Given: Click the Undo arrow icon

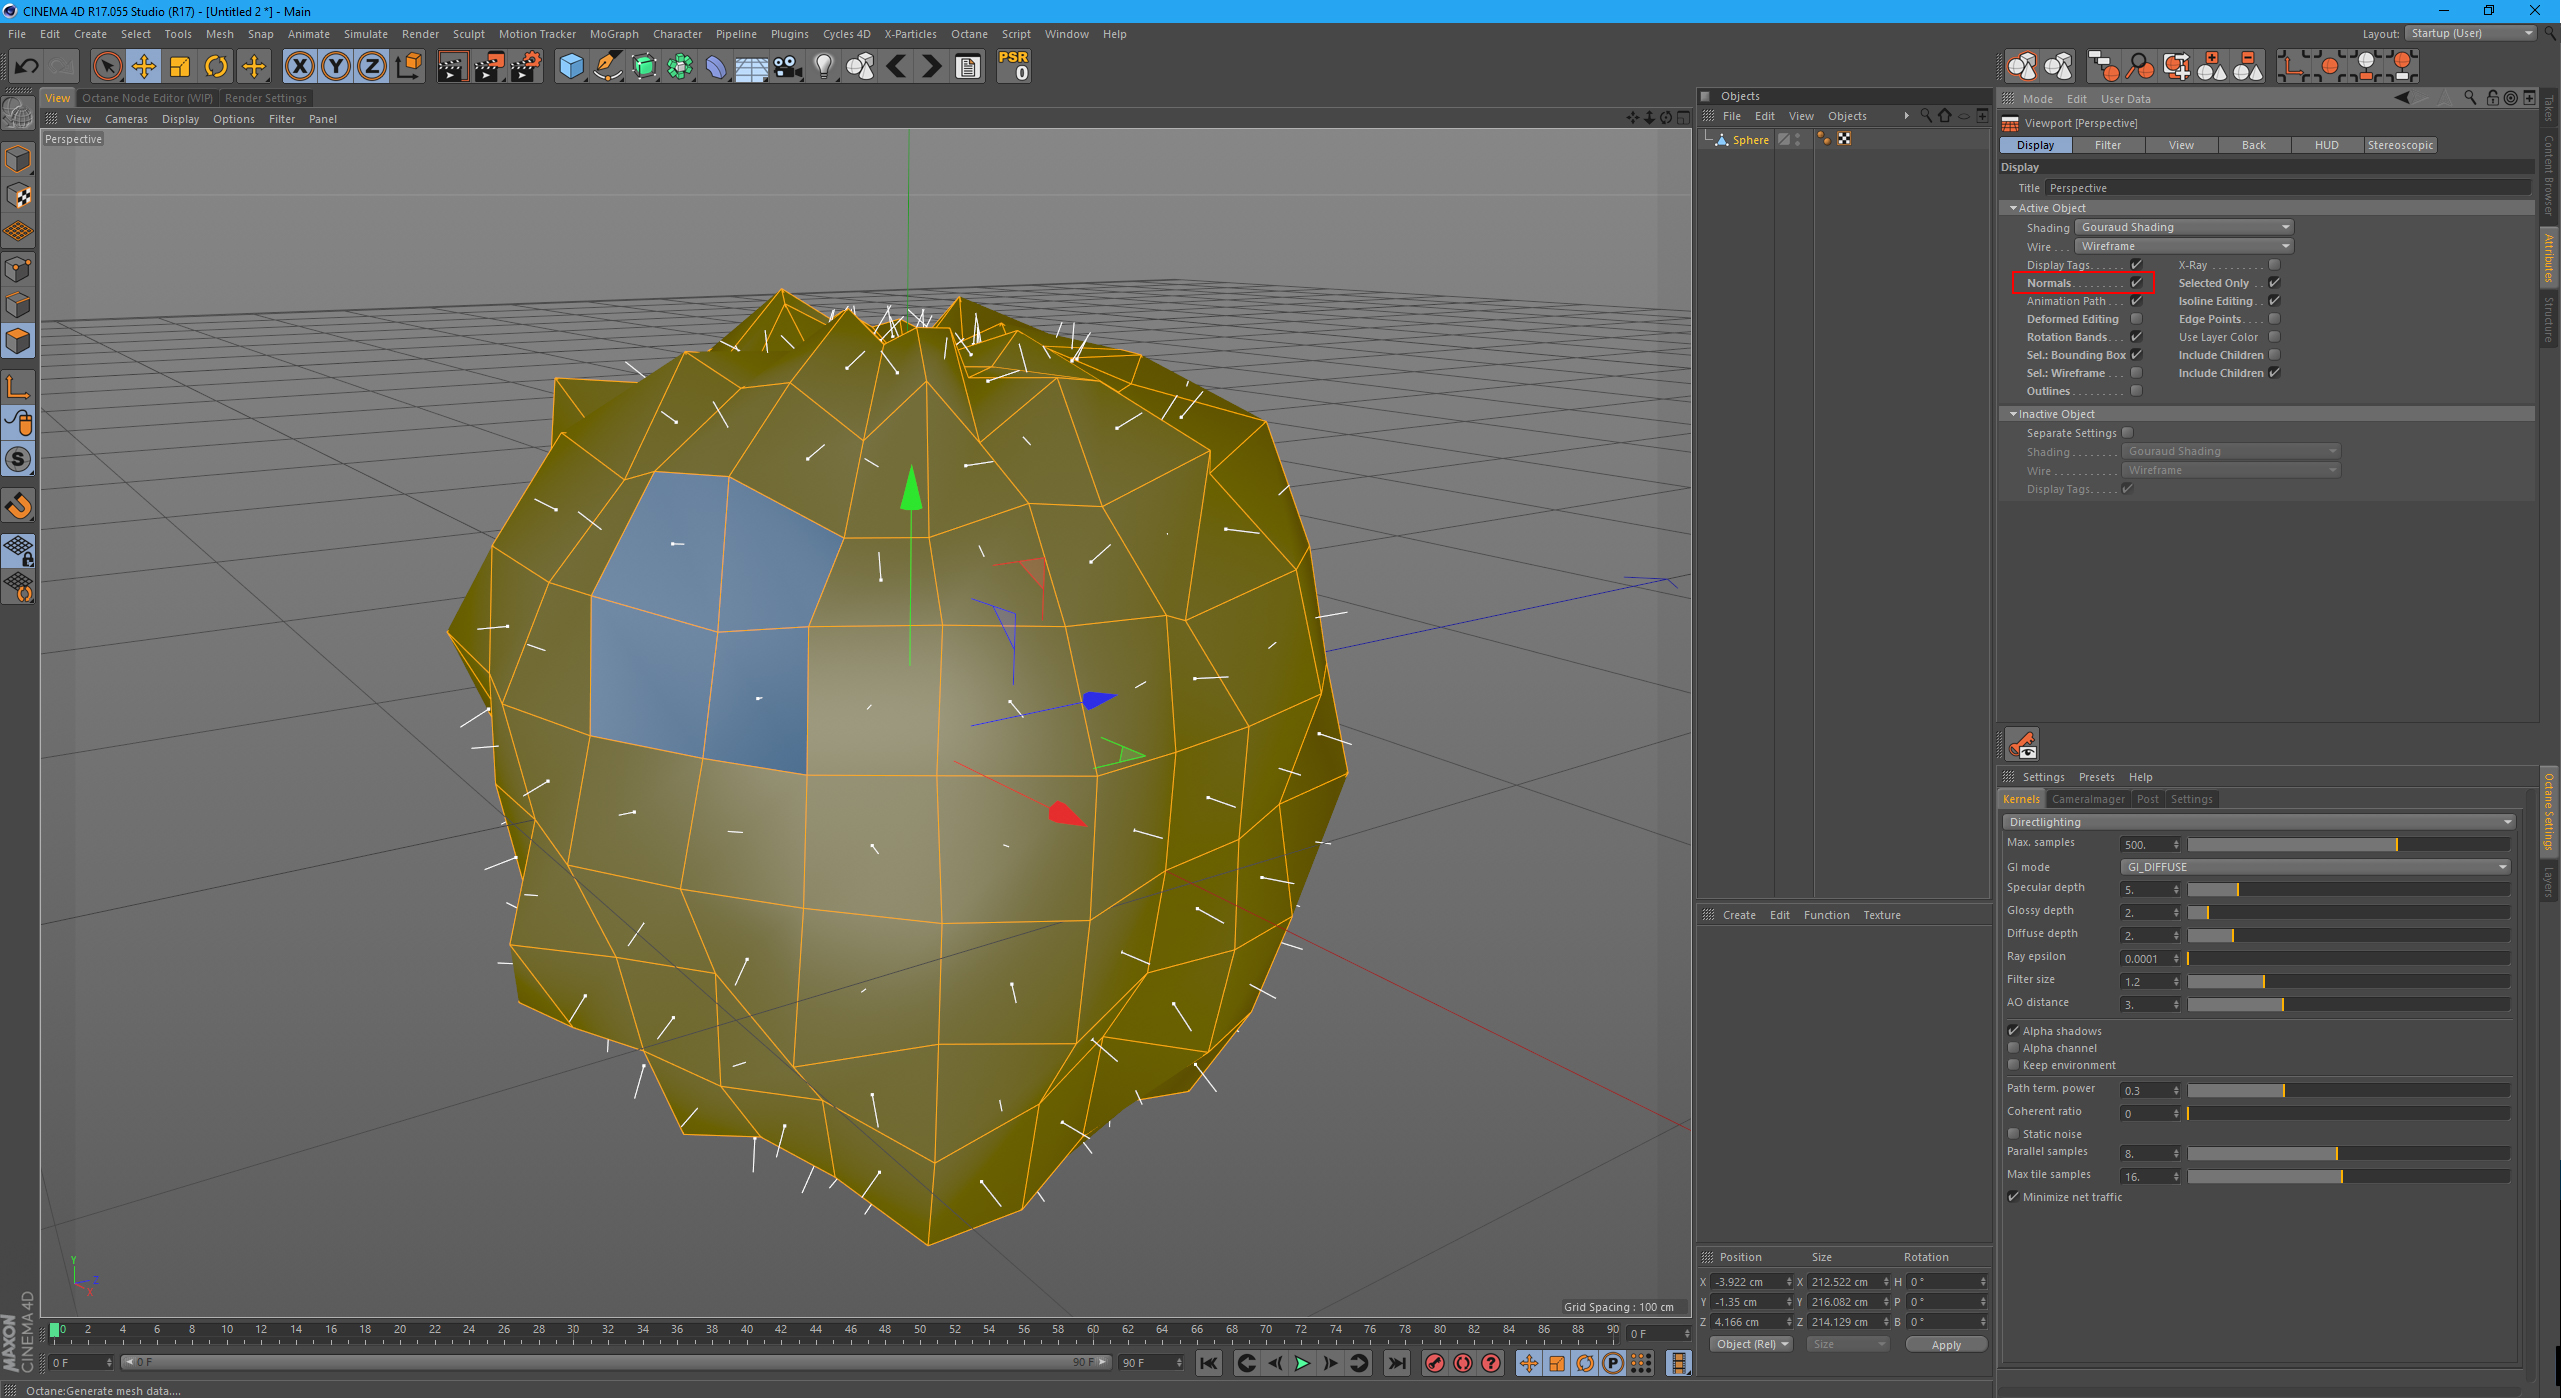Looking at the screenshot, I should tap(26, 67).
